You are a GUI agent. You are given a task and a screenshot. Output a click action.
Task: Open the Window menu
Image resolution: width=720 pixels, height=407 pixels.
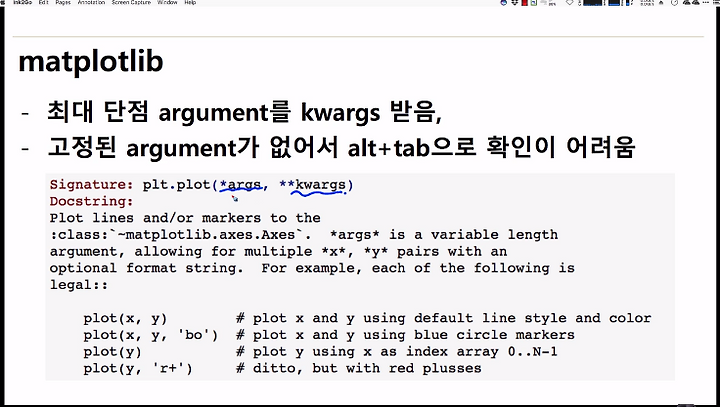point(167,2)
